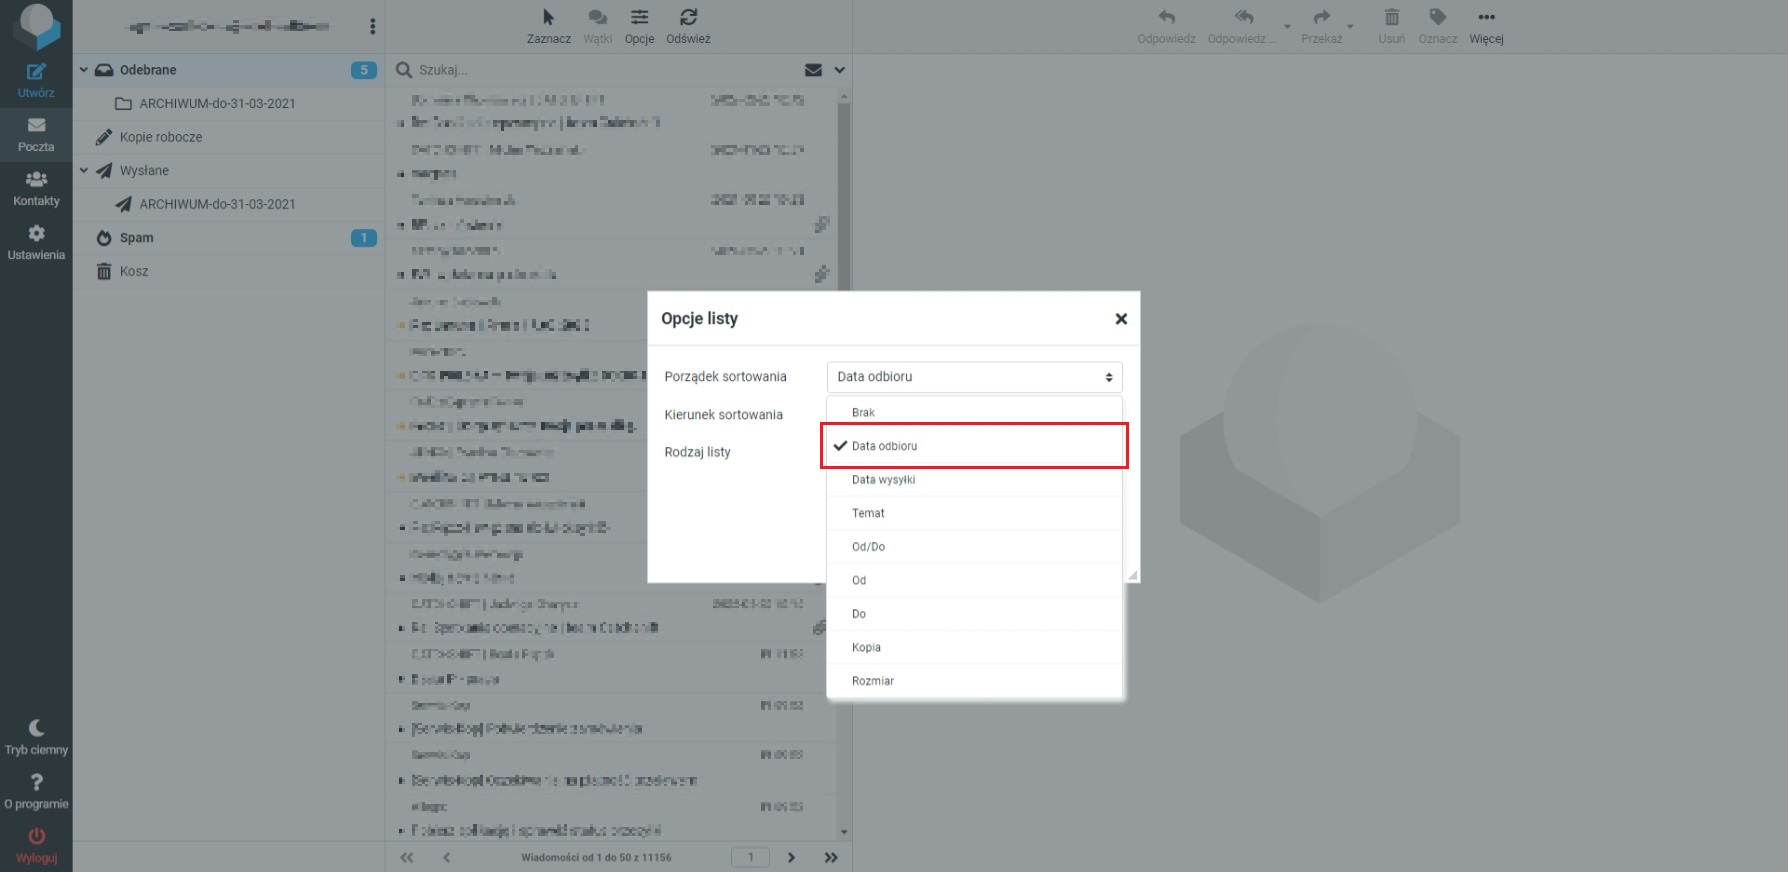The width and height of the screenshot is (1788, 872).
Task: Click the Szukaj search field
Action: click(600, 70)
